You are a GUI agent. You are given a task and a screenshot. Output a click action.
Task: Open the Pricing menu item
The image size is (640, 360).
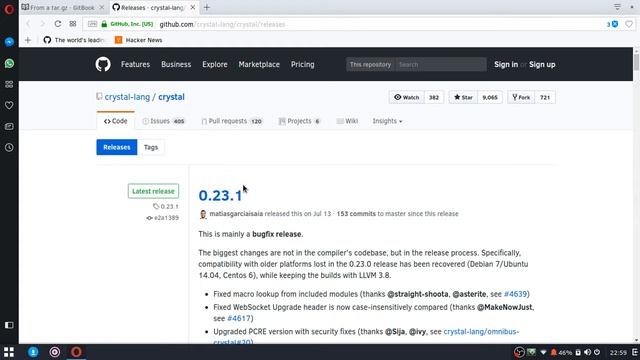(302, 64)
